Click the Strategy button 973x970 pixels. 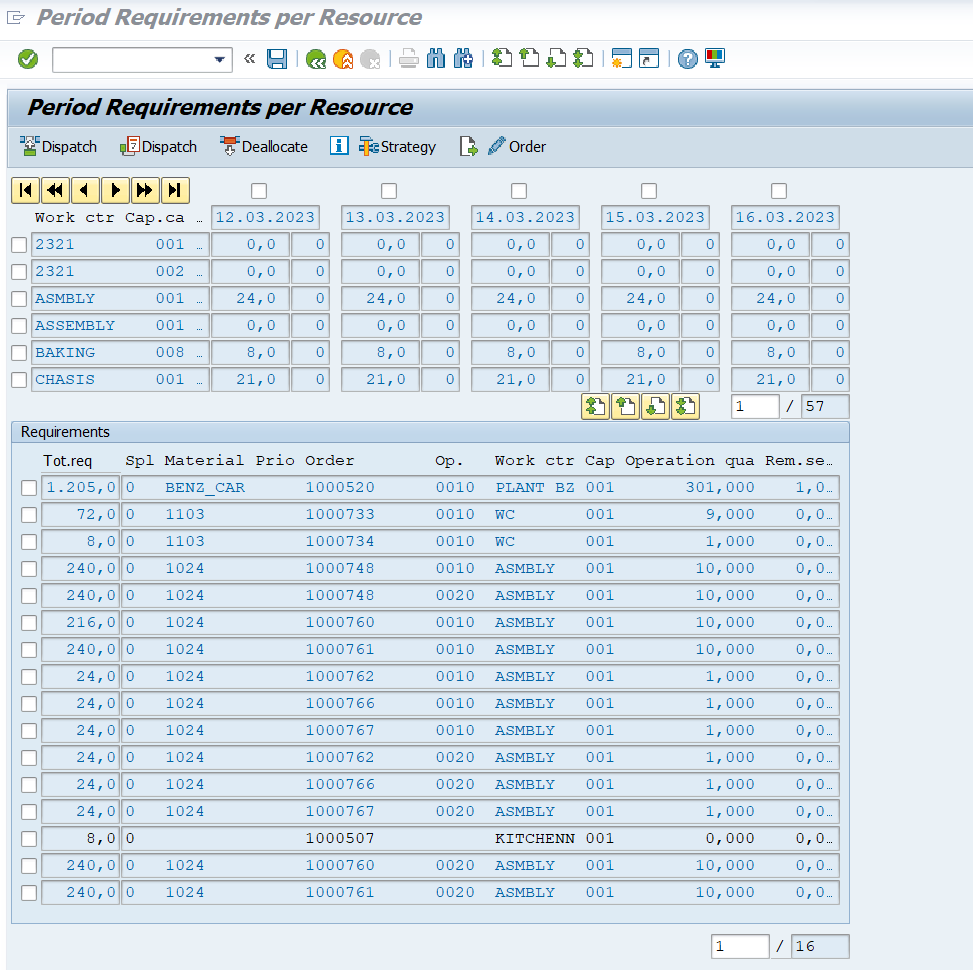click(x=398, y=146)
